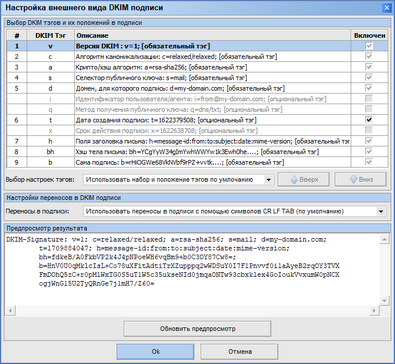This screenshot has width=395, height=364.
Task: Open the Выбор настроек тэгов dropdown
Action: [179, 180]
